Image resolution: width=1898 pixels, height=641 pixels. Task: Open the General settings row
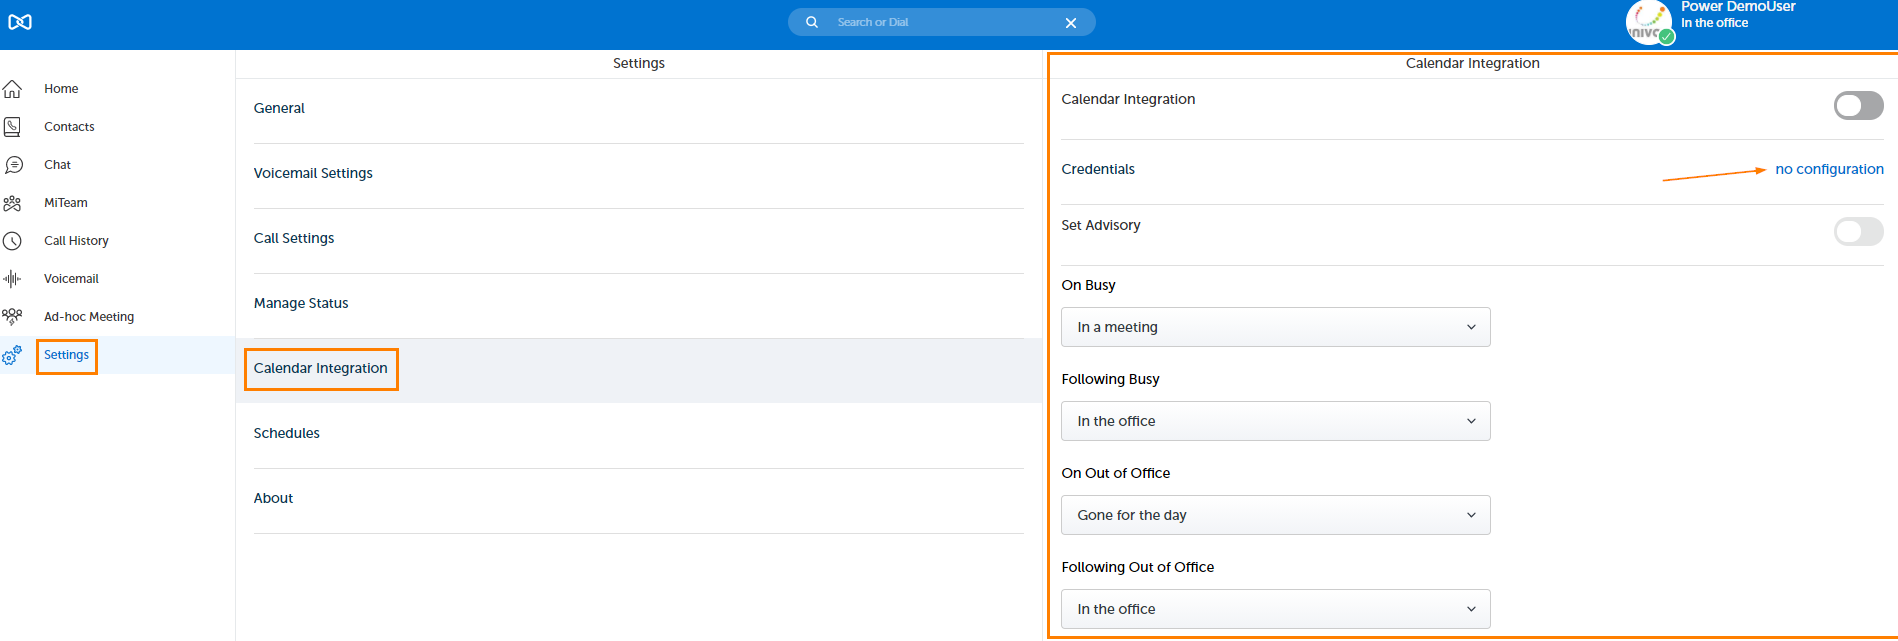[x=638, y=111]
